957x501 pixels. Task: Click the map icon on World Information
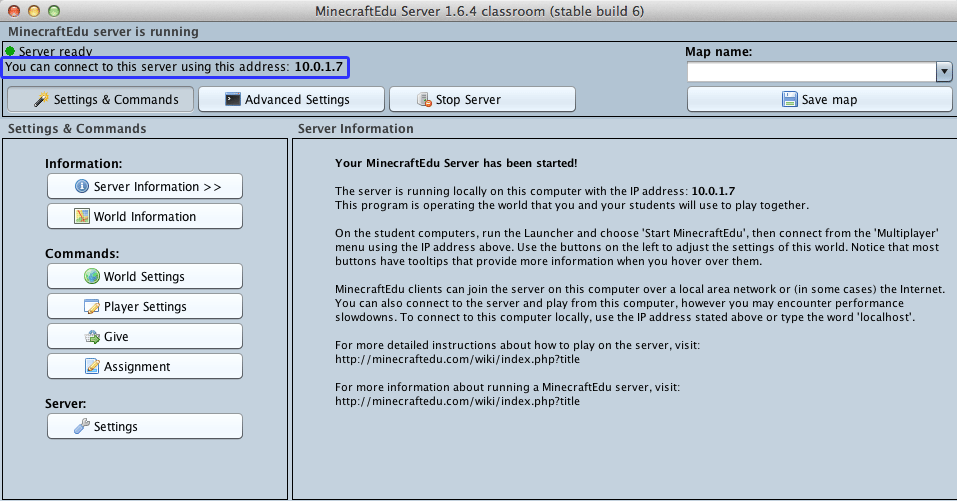(82, 216)
